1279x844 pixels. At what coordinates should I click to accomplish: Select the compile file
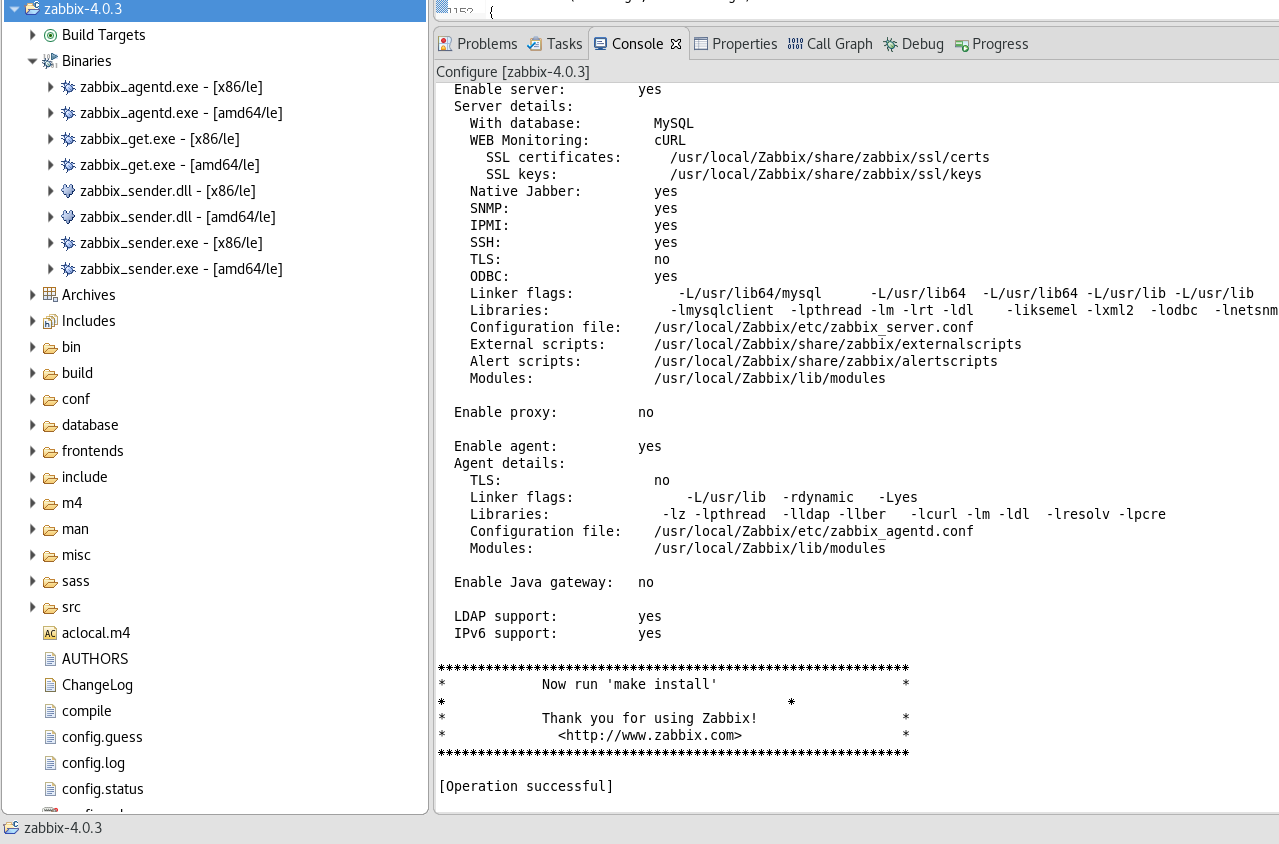(87, 711)
